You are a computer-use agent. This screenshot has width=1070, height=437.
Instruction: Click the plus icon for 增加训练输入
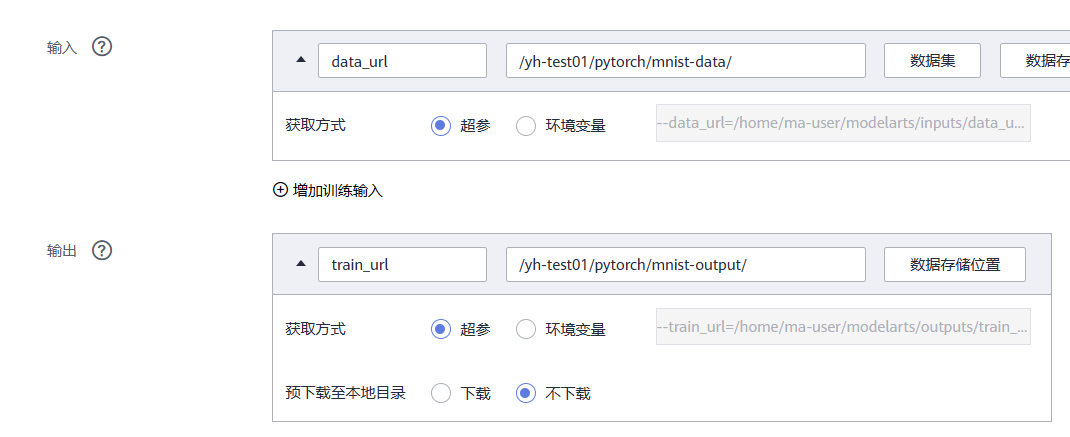pyautogui.click(x=280, y=190)
